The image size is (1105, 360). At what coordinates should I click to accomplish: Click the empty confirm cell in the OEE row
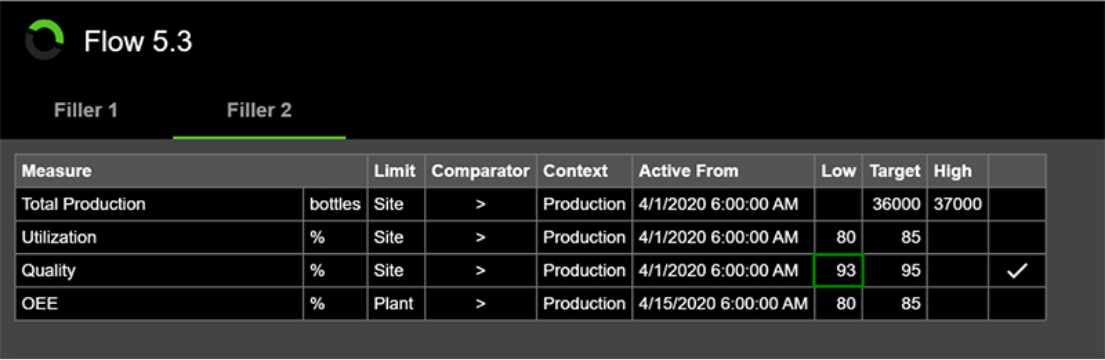tap(1017, 304)
